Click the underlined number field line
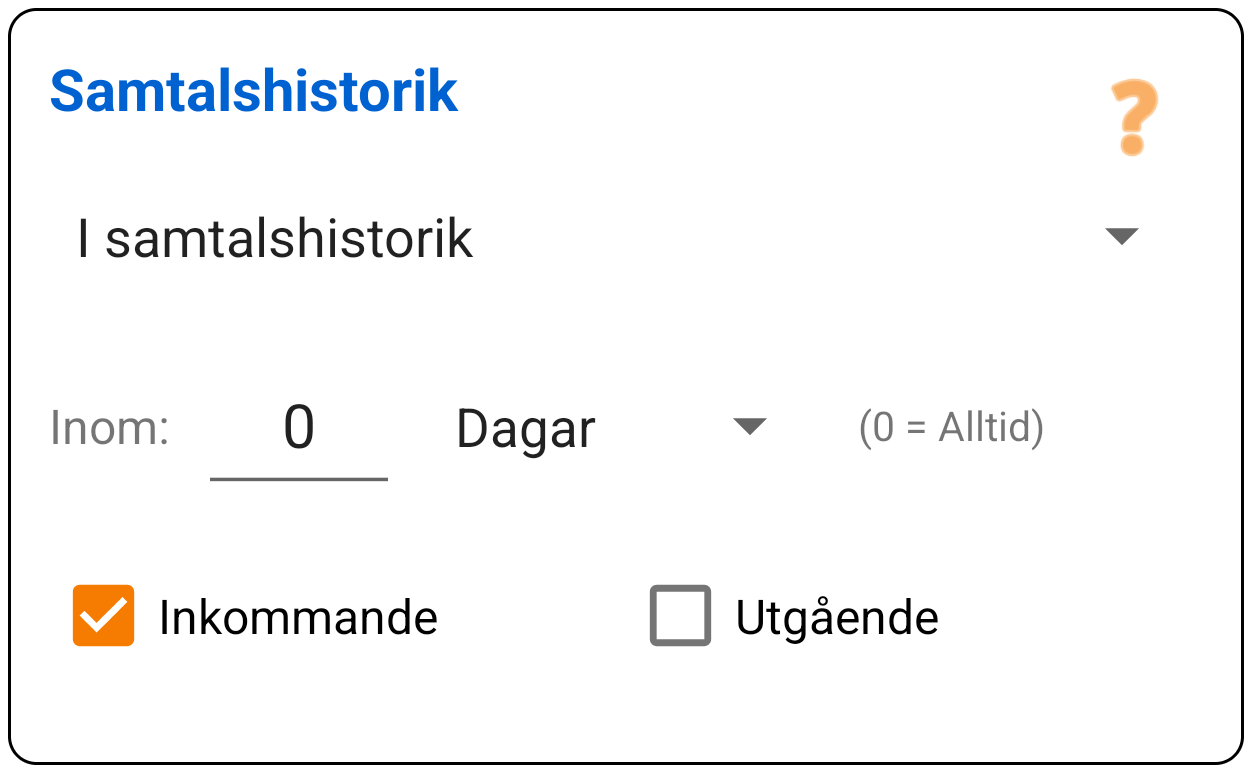 pyautogui.click(x=298, y=480)
